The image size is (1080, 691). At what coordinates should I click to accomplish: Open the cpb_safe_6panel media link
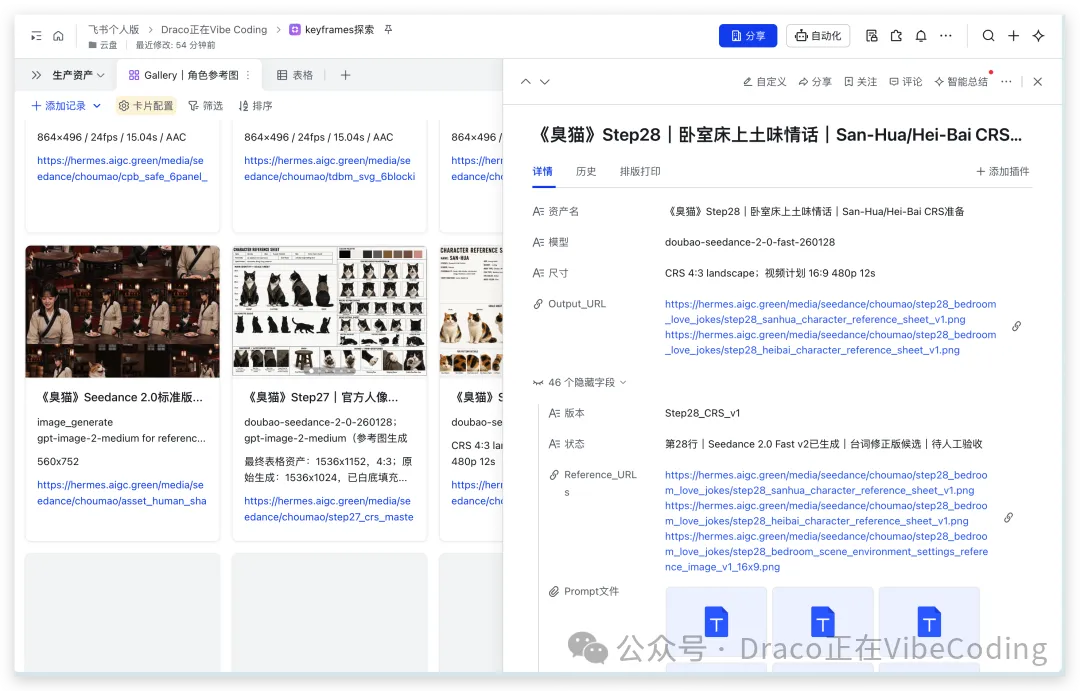[x=122, y=168]
